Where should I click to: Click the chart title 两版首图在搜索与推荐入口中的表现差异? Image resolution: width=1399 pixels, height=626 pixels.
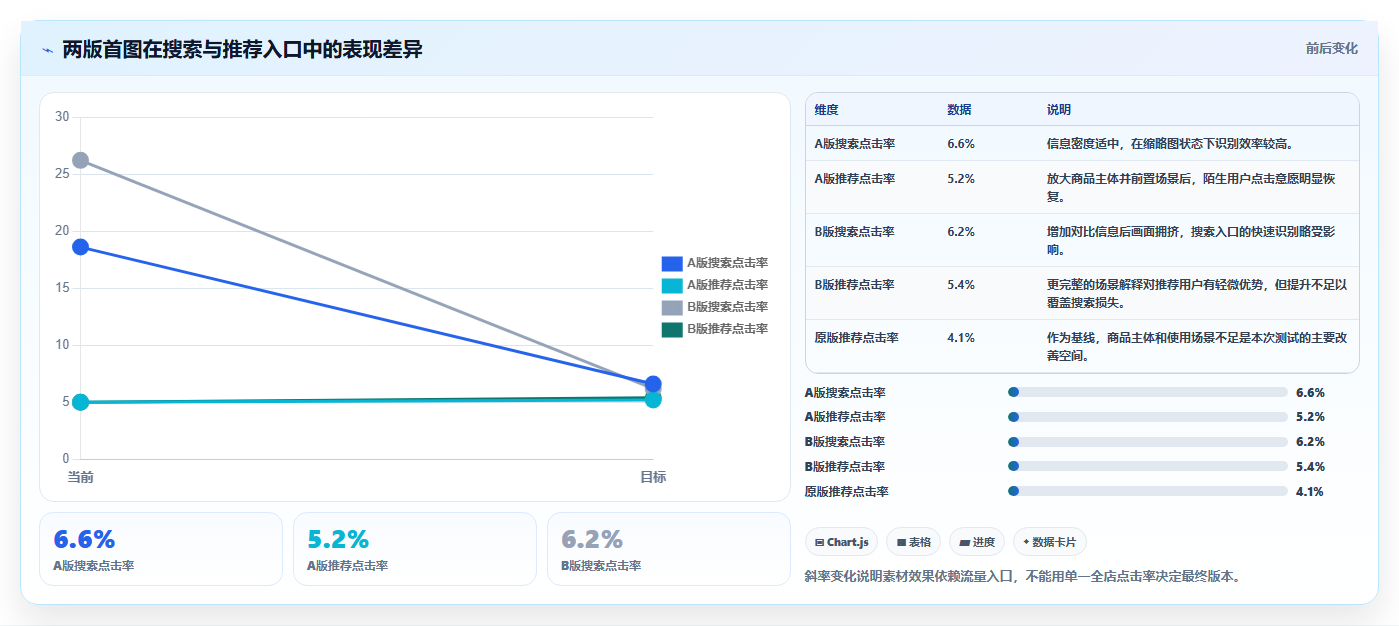pos(242,49)
